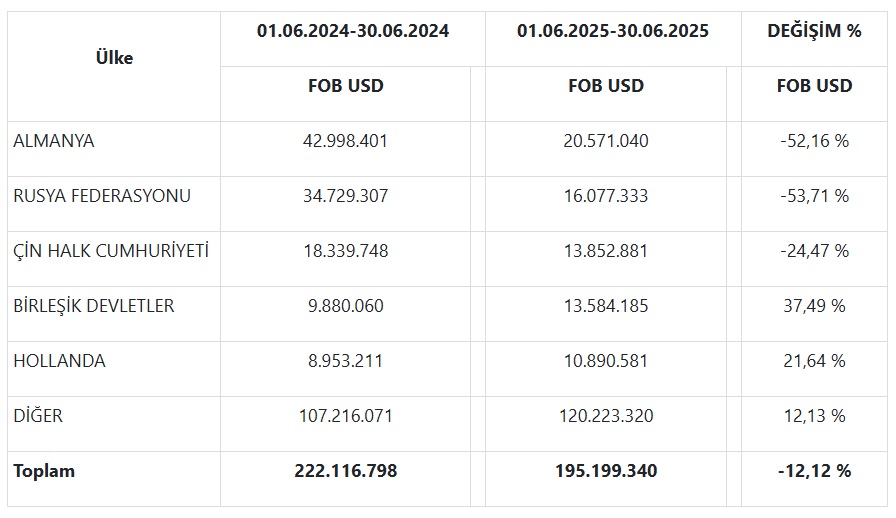
Task: Click the total 195.199.340 cell
Action: pyautogui.click(x=606, y=471)
